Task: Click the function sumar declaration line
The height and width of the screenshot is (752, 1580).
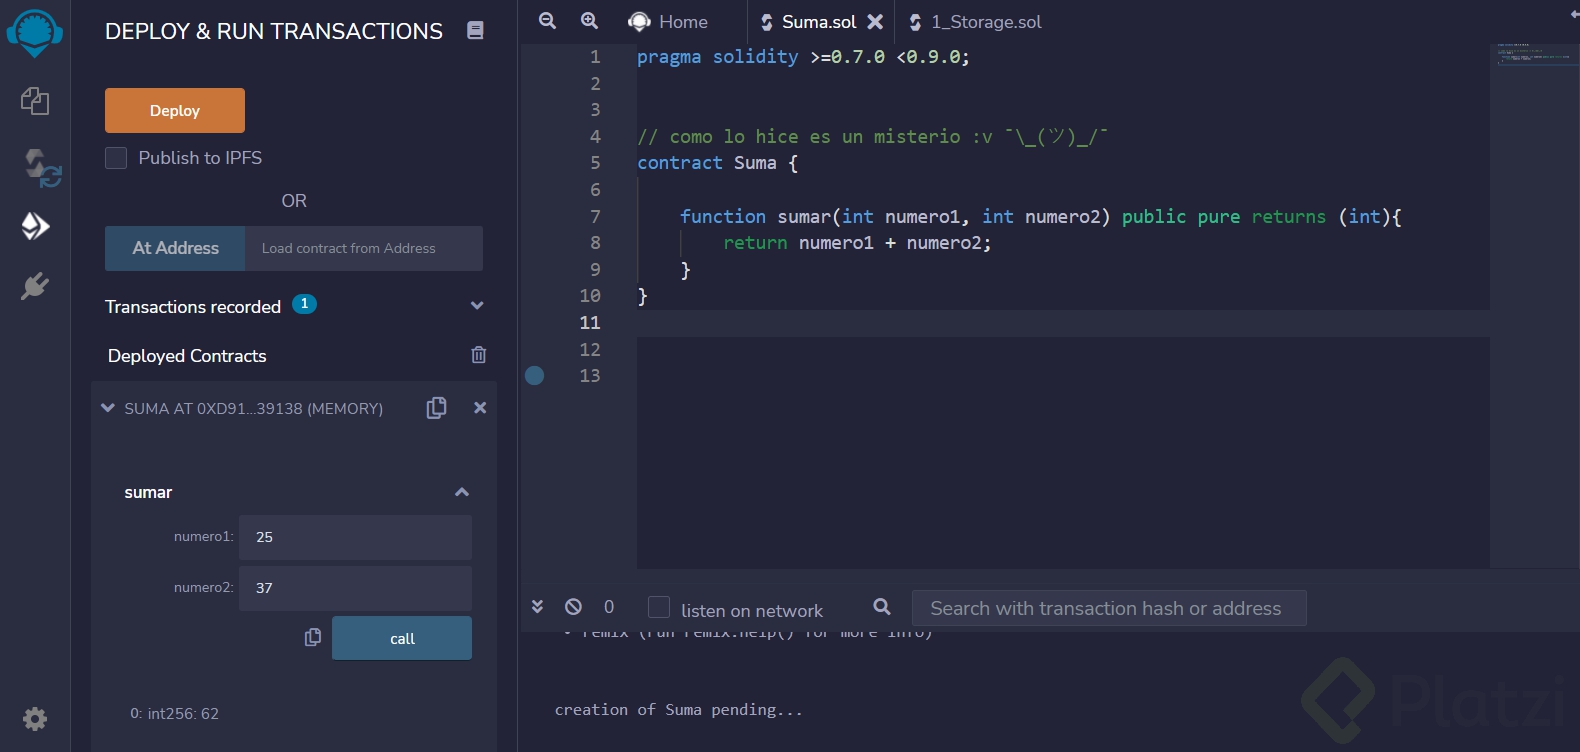Action: (x=1041, y=216)
